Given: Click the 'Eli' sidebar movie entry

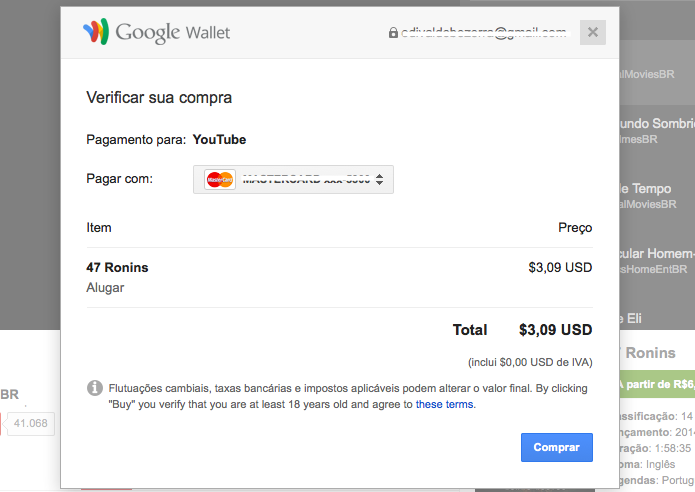Looking at the screenshot, I should 630,318.
